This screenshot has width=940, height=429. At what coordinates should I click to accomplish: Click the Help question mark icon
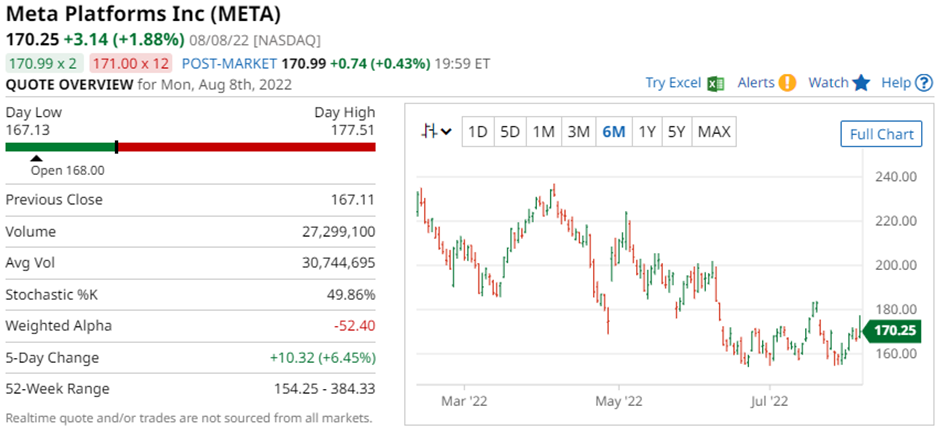[923, 83]
